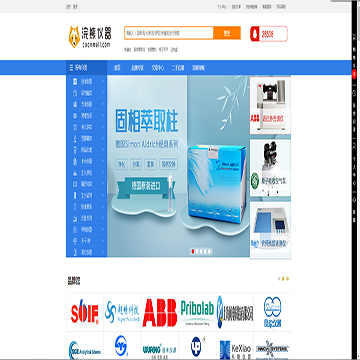Click the 德国原装进口 ribbon on the banner
The image size is (360, 360).
[x=146, y=186]
